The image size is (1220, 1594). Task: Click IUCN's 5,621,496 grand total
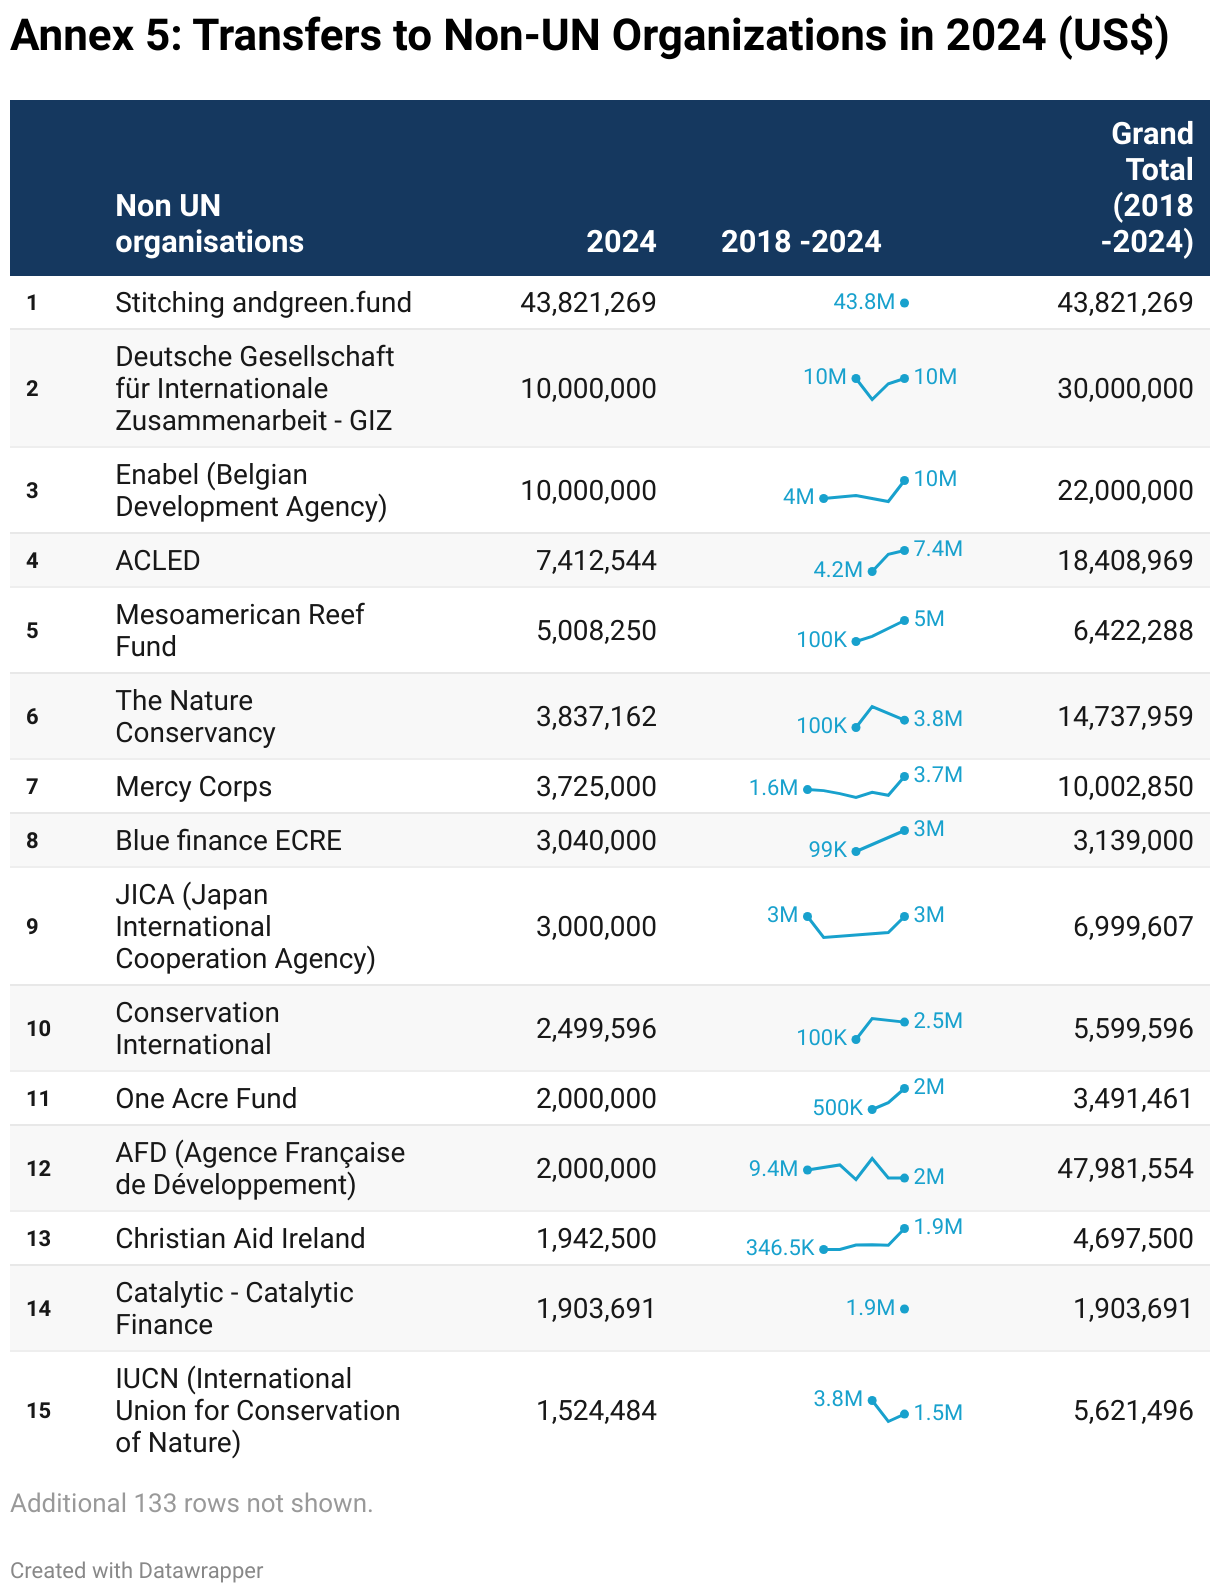point(1133,1411)
